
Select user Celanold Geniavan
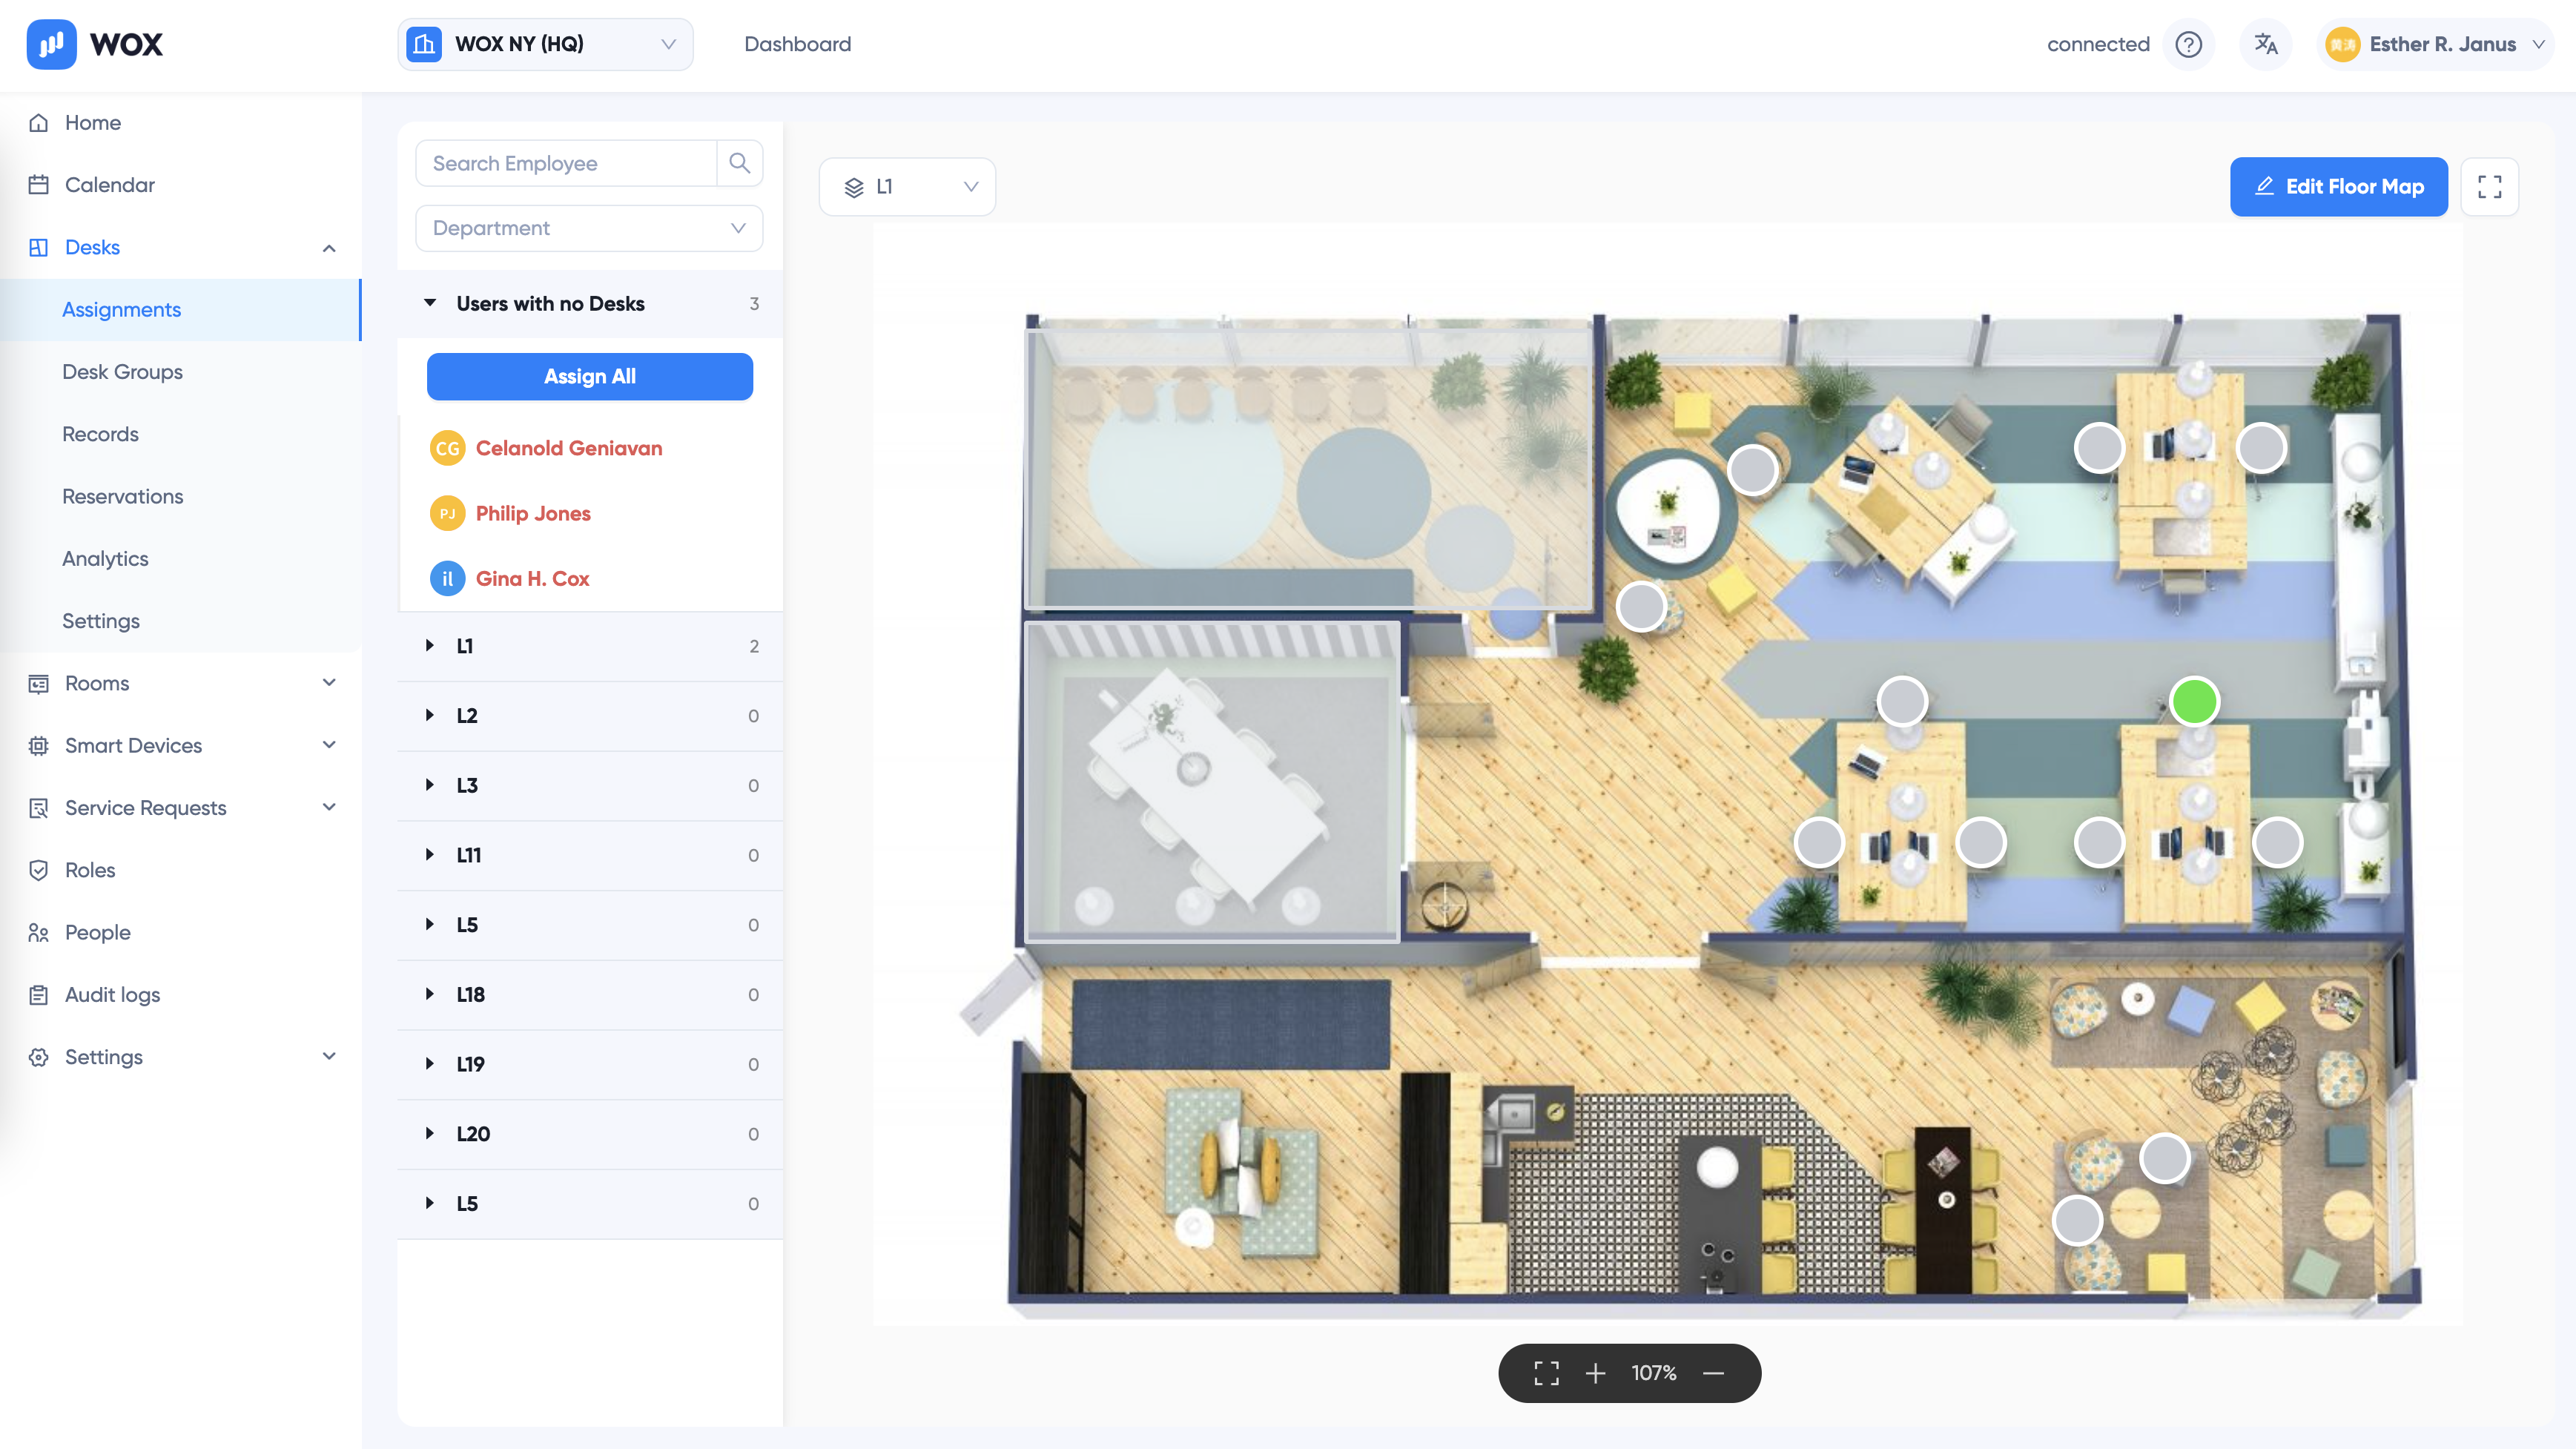pos(569,448)
